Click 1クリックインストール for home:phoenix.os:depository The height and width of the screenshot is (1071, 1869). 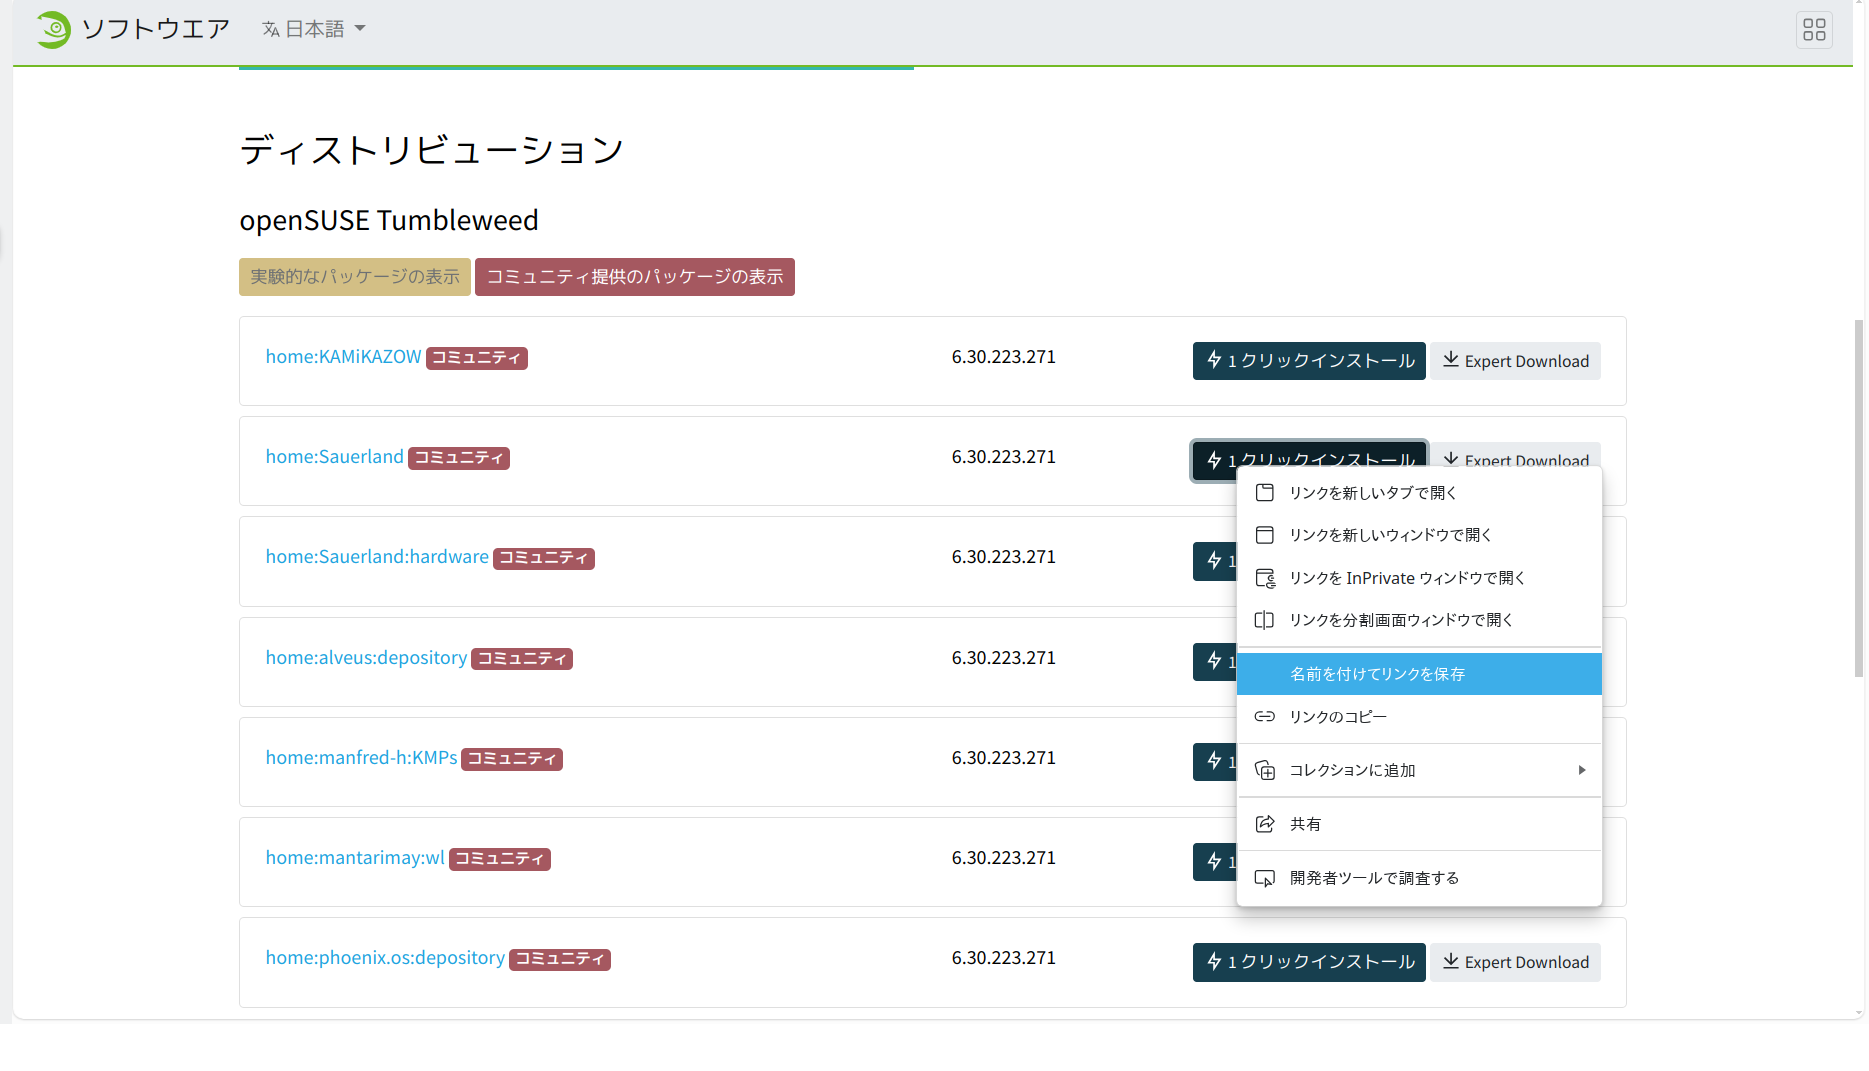click(1309, 962)
